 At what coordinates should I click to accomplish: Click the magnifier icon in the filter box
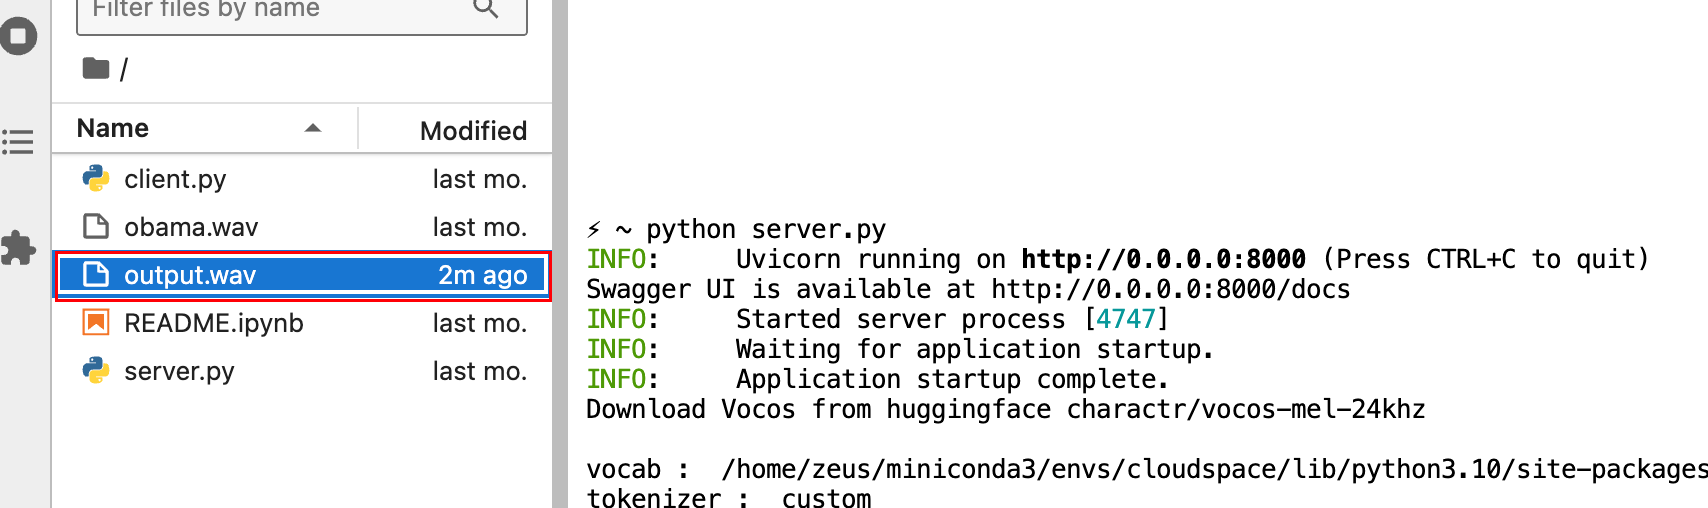tap(486, 9)
